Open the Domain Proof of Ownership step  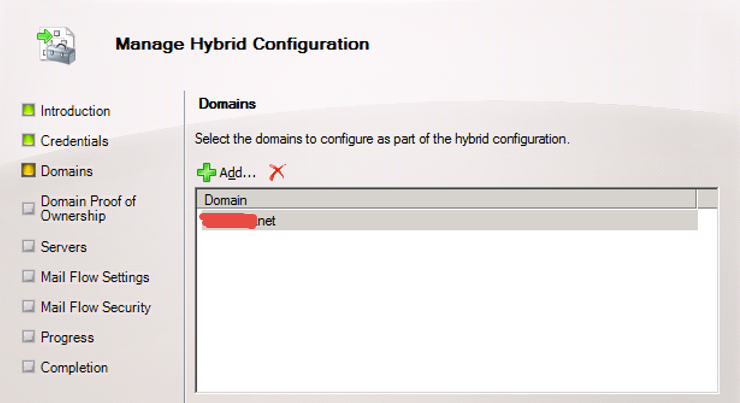[88, 208]
